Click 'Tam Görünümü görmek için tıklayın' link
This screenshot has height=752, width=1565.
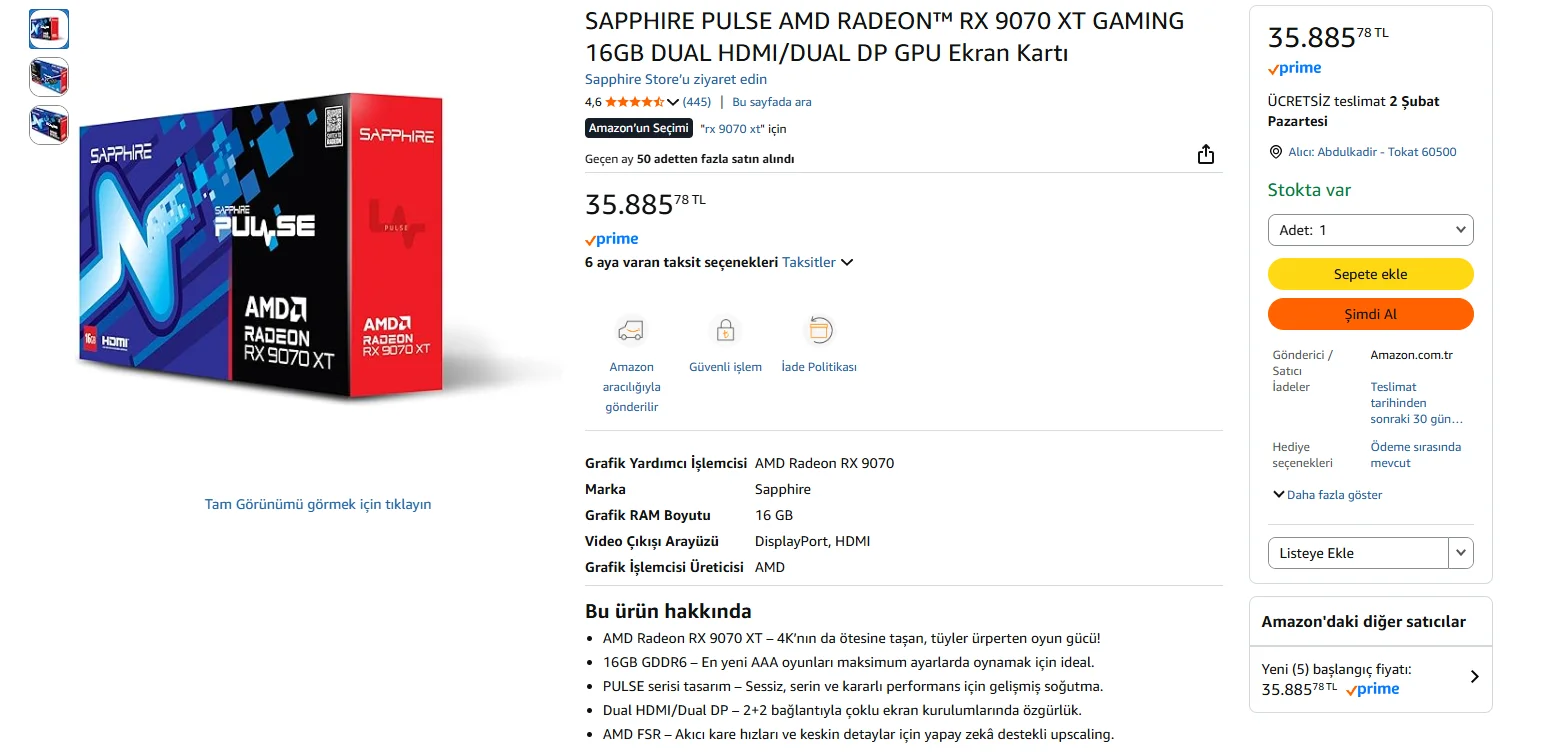pyautogui.click(x=317, y=503)
